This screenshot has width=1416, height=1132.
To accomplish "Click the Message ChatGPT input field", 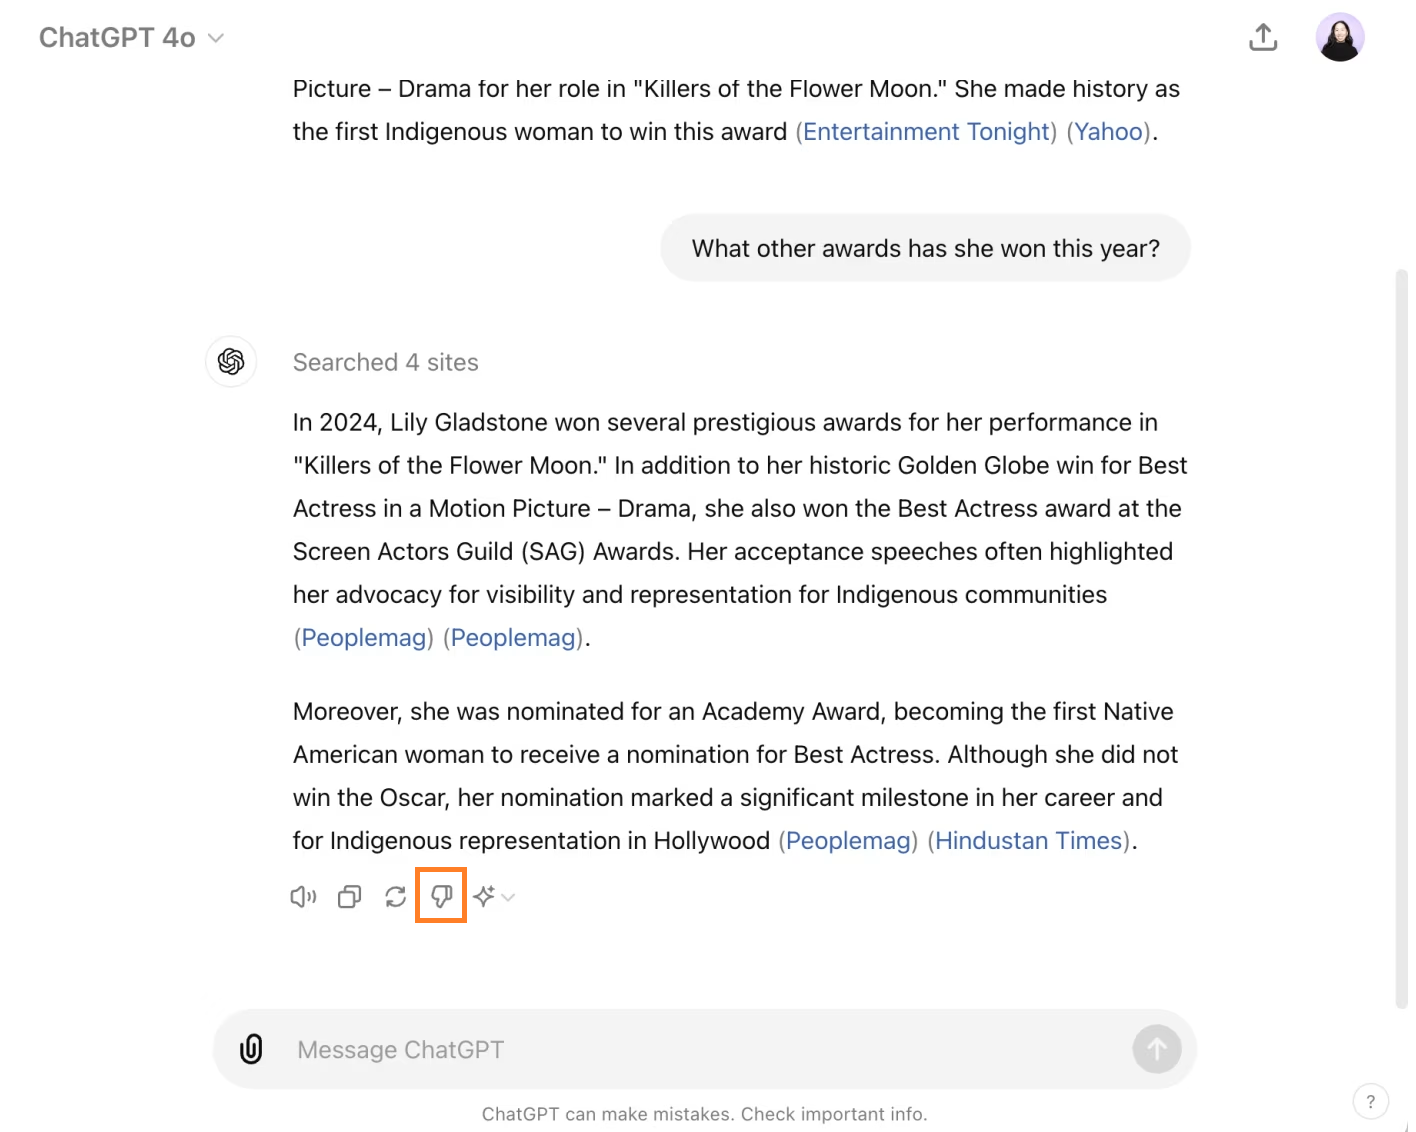I will coord(700,1050).
